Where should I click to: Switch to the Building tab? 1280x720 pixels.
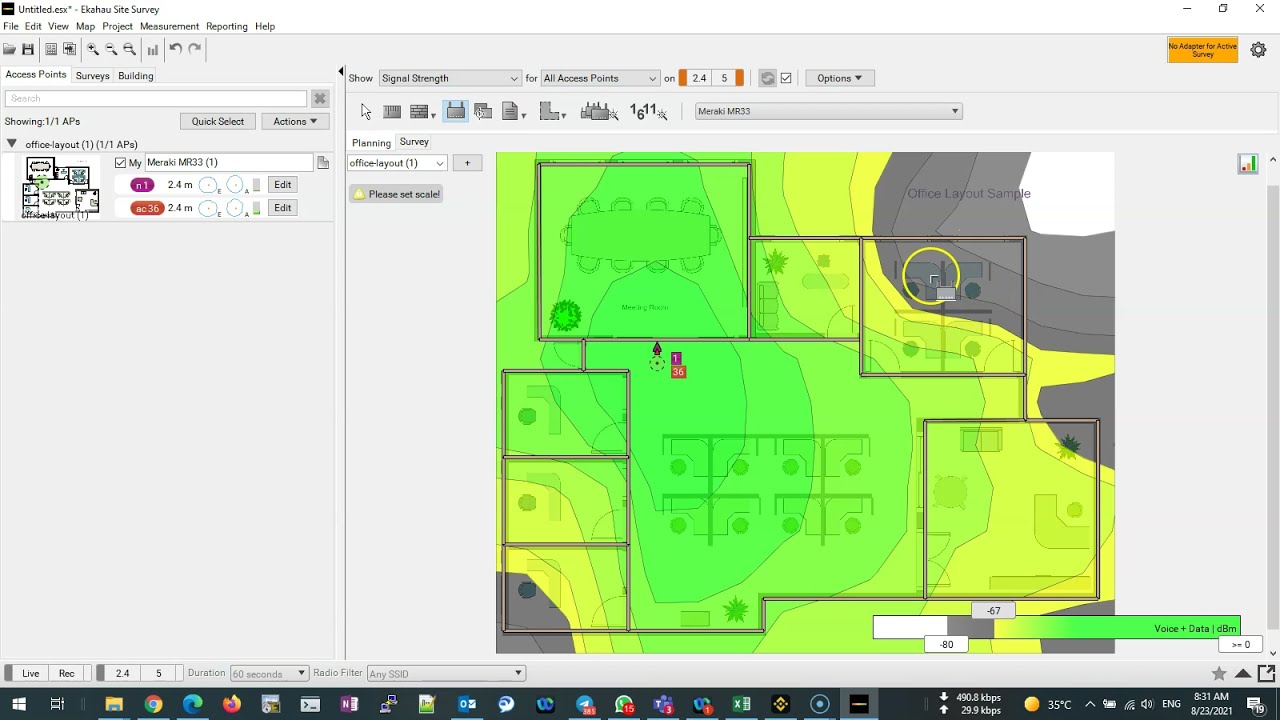pyautogui.click(x=135, y=75)
